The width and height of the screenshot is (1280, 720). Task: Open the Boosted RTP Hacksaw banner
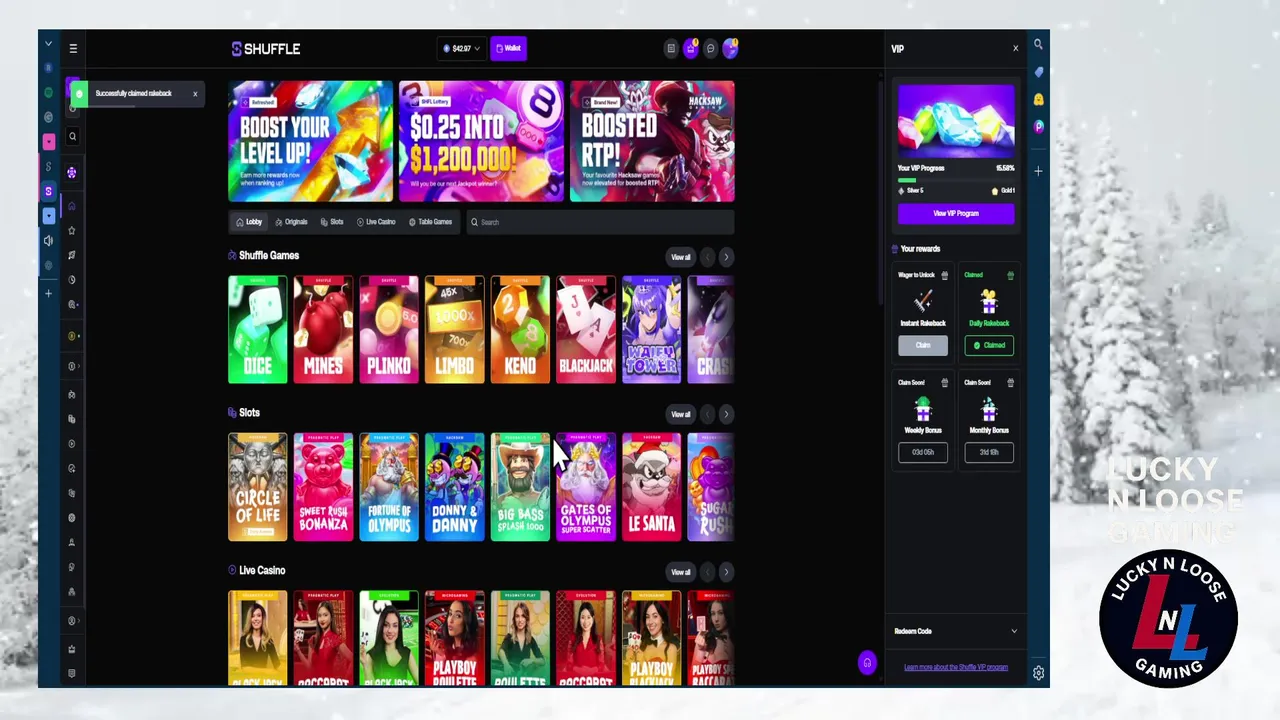(x=652, y=142)
